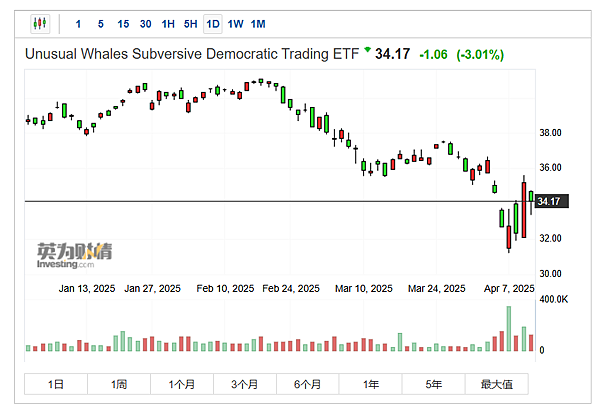
Task: Click the 36.00 price axis label
Action: pos(550,167)
